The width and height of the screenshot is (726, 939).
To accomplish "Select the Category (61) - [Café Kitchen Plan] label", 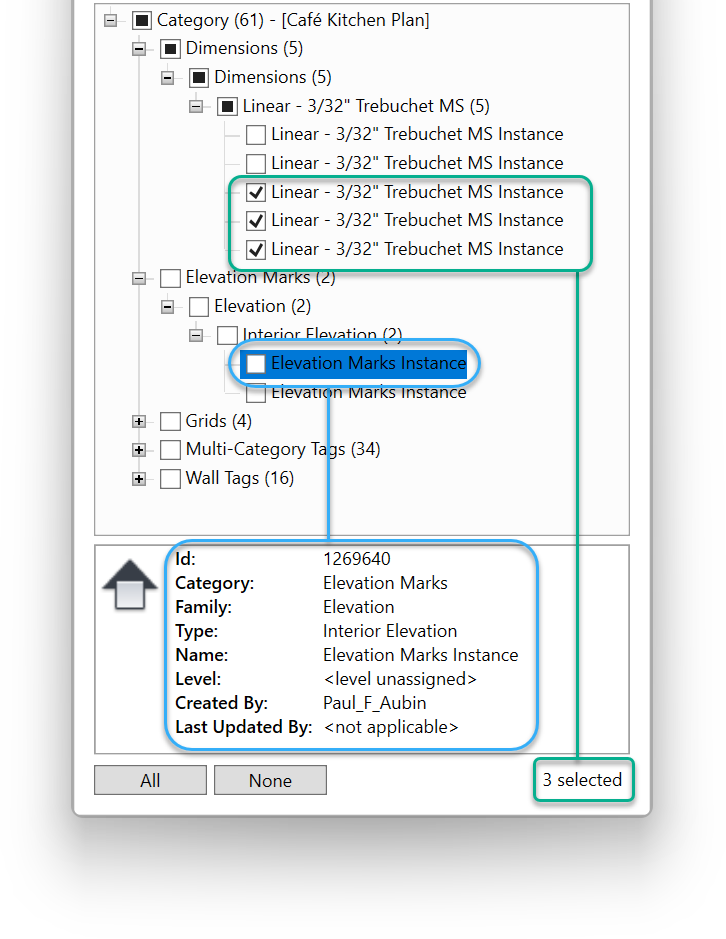I will (293, 20).
